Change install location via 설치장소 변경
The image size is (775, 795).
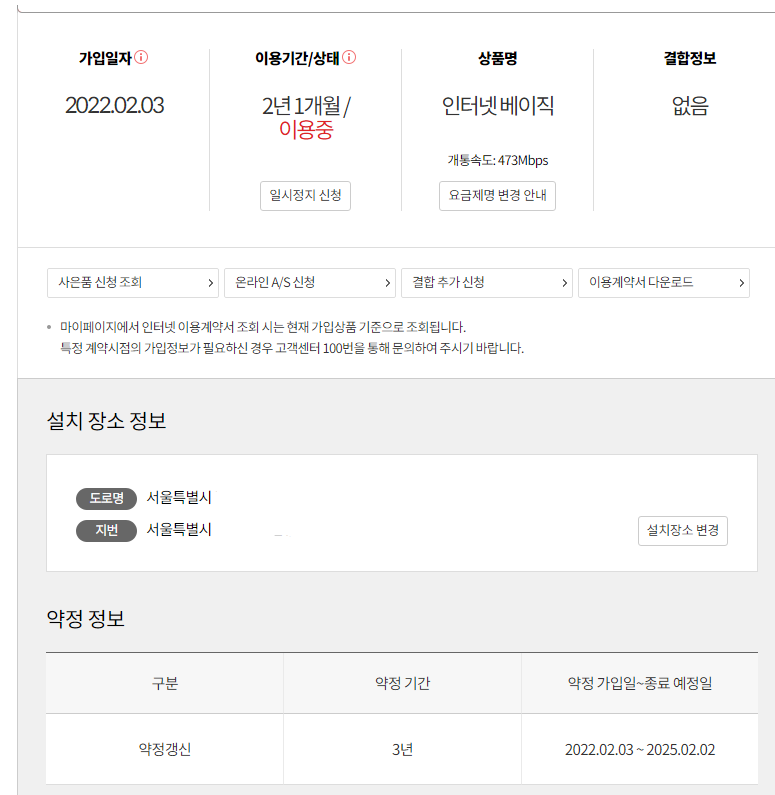683,531
